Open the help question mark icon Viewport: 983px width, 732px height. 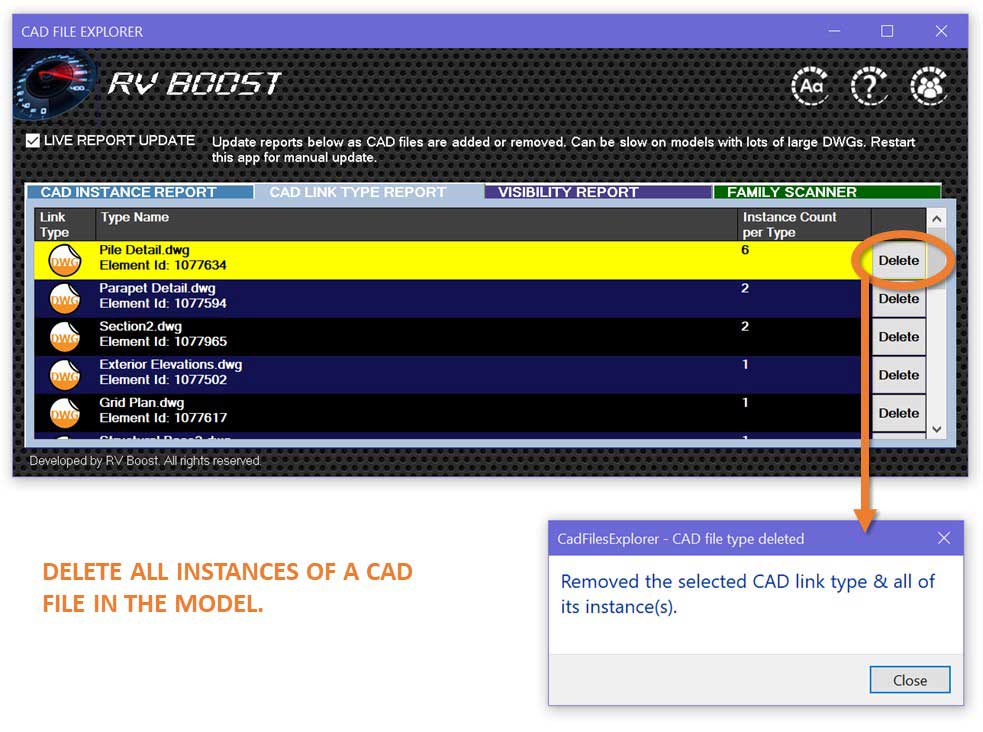869,86
